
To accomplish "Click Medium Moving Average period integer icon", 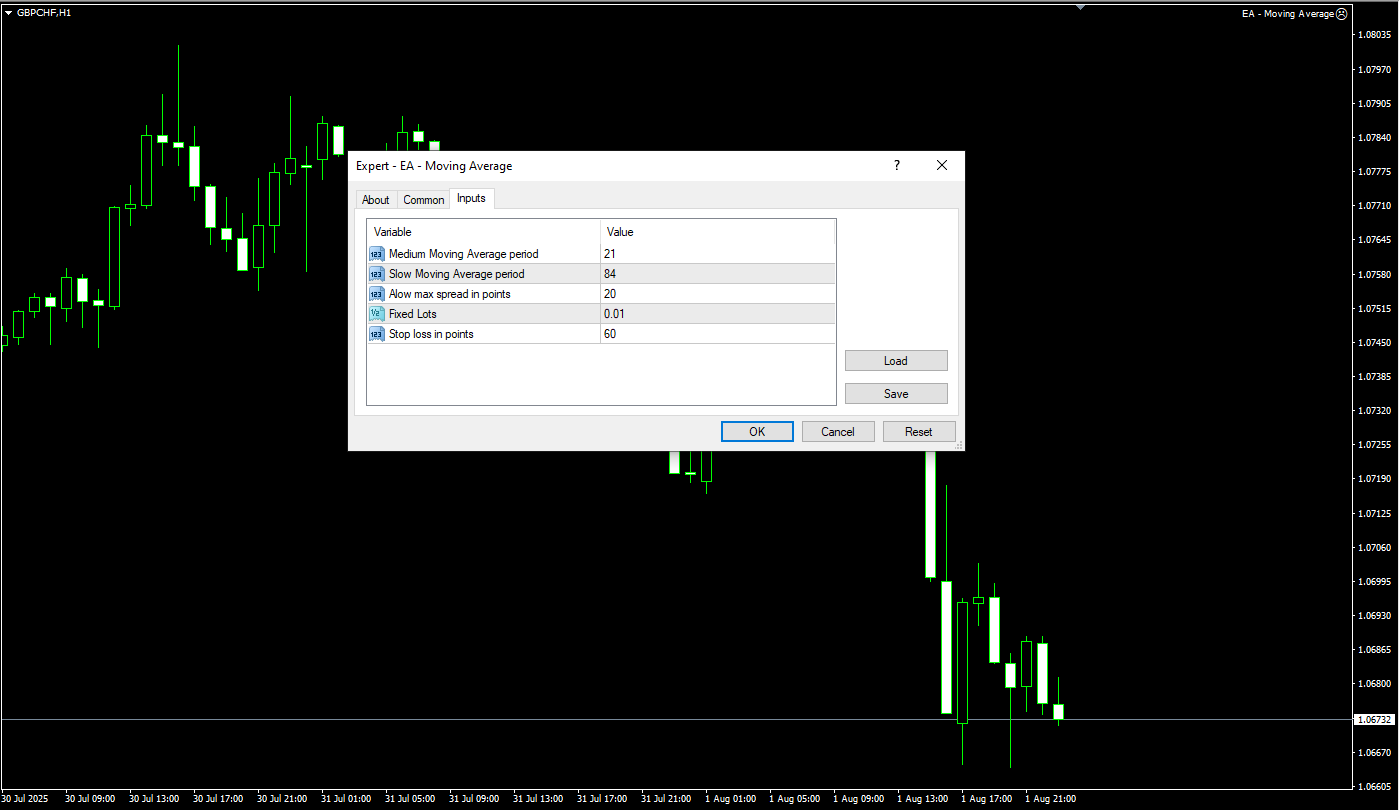I will [x=377, y=254].
